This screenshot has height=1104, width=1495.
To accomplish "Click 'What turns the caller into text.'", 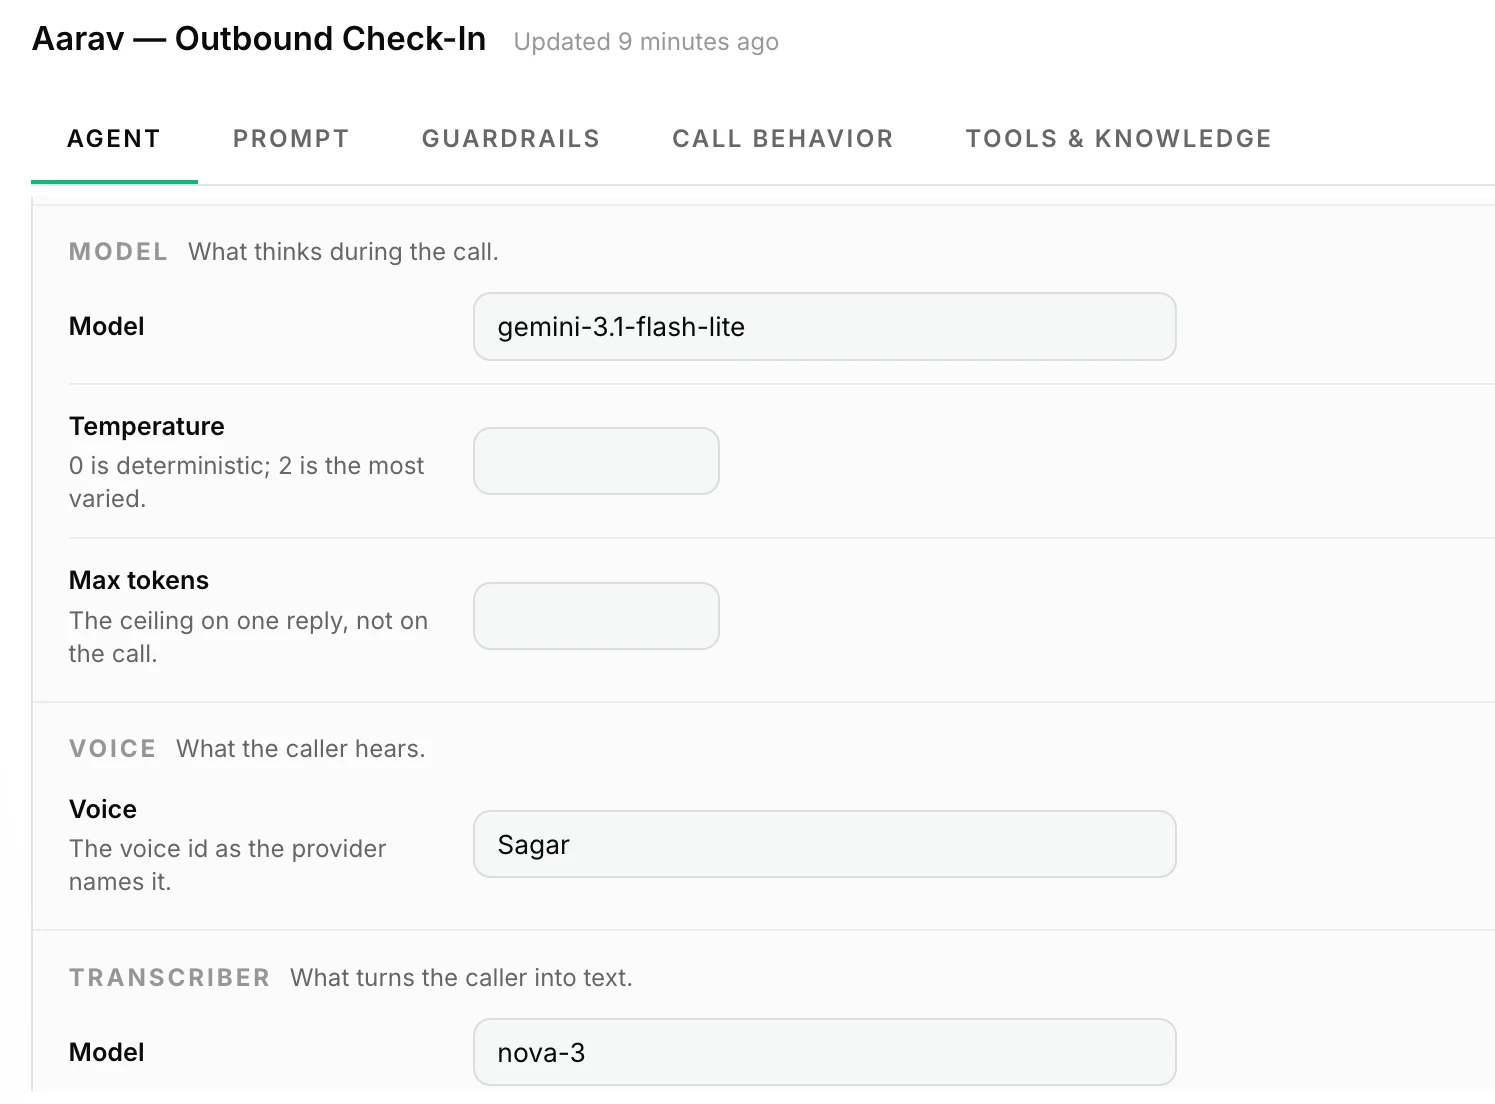I will click(x=462, y=978).
